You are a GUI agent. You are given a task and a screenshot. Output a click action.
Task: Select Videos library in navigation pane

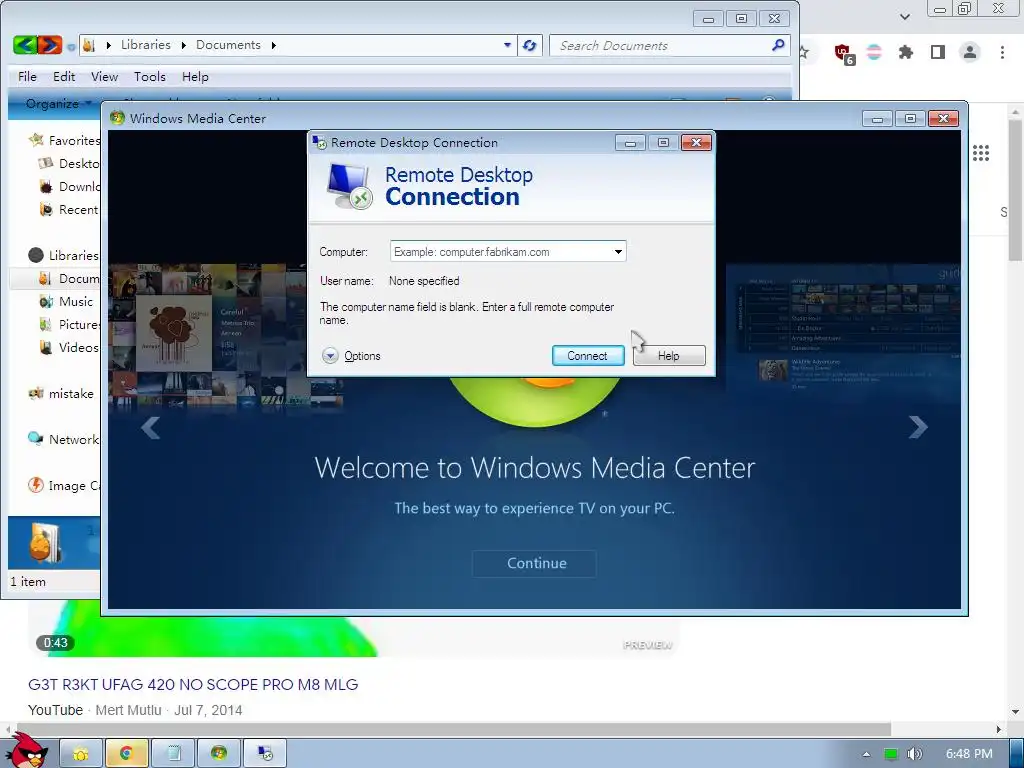(x=69, y=347)
